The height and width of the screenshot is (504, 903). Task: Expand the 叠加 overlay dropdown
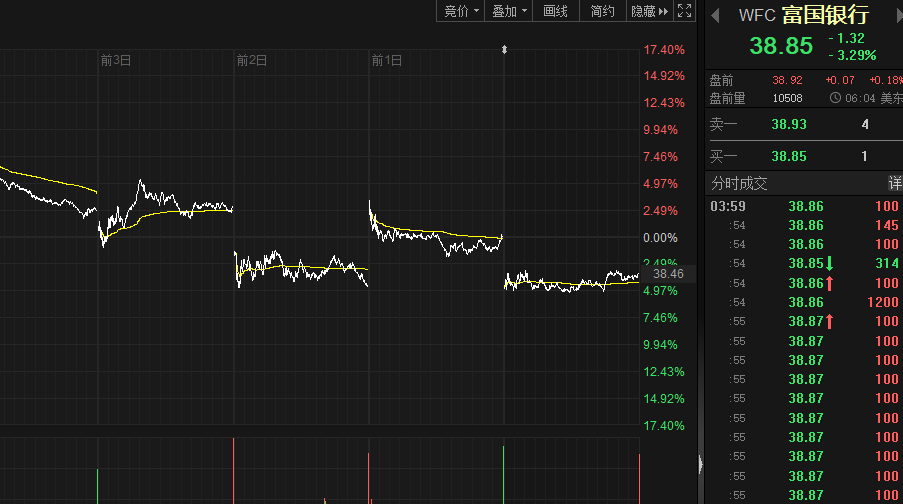510,11
